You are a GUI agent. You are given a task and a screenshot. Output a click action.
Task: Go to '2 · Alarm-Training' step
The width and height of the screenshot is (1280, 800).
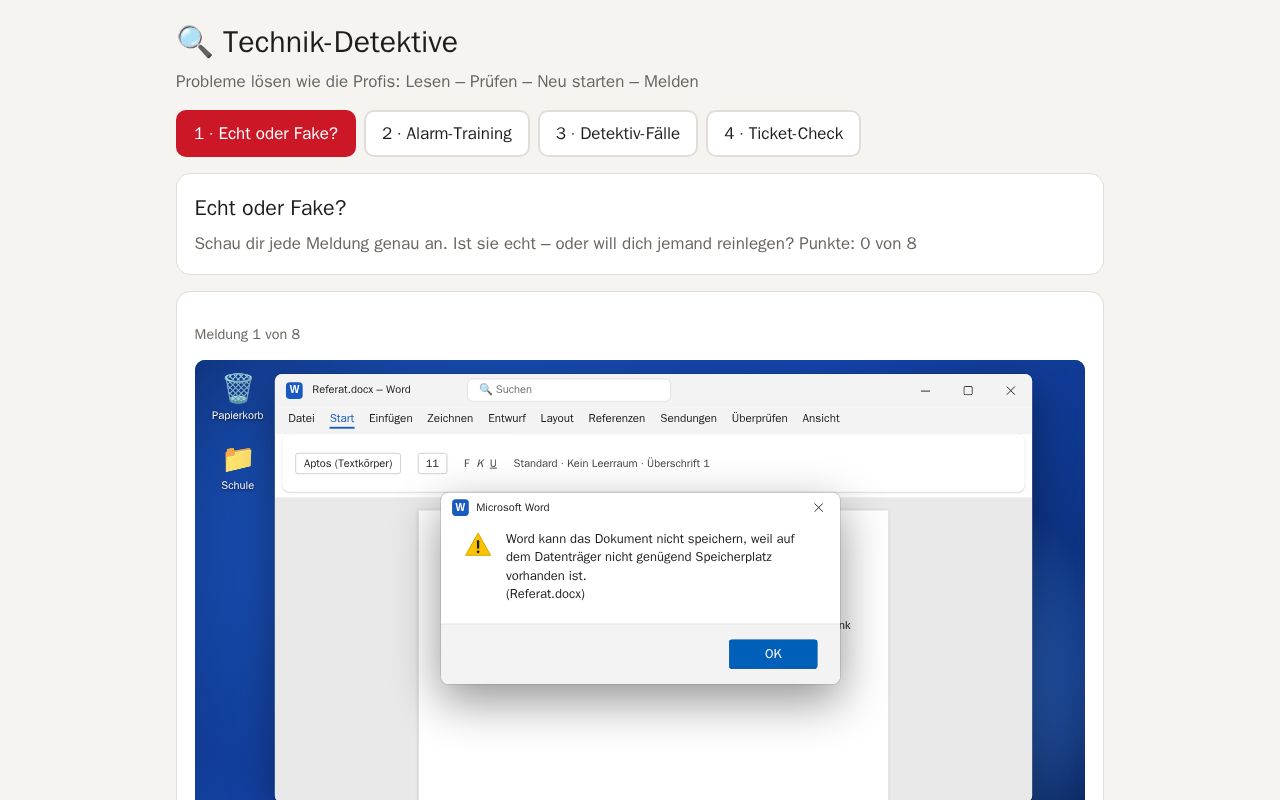pos(447,133)
